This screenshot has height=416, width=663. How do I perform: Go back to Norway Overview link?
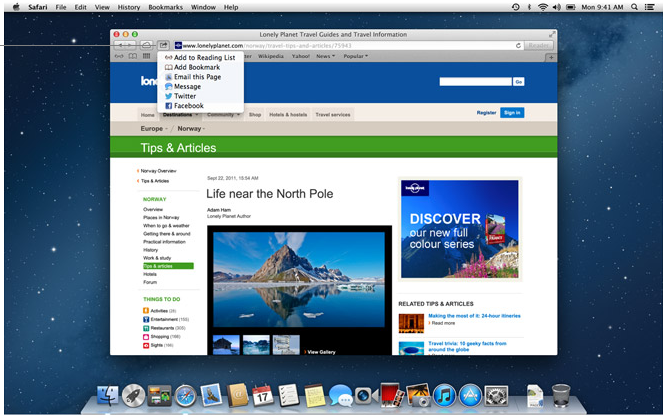tap(158, 171)
